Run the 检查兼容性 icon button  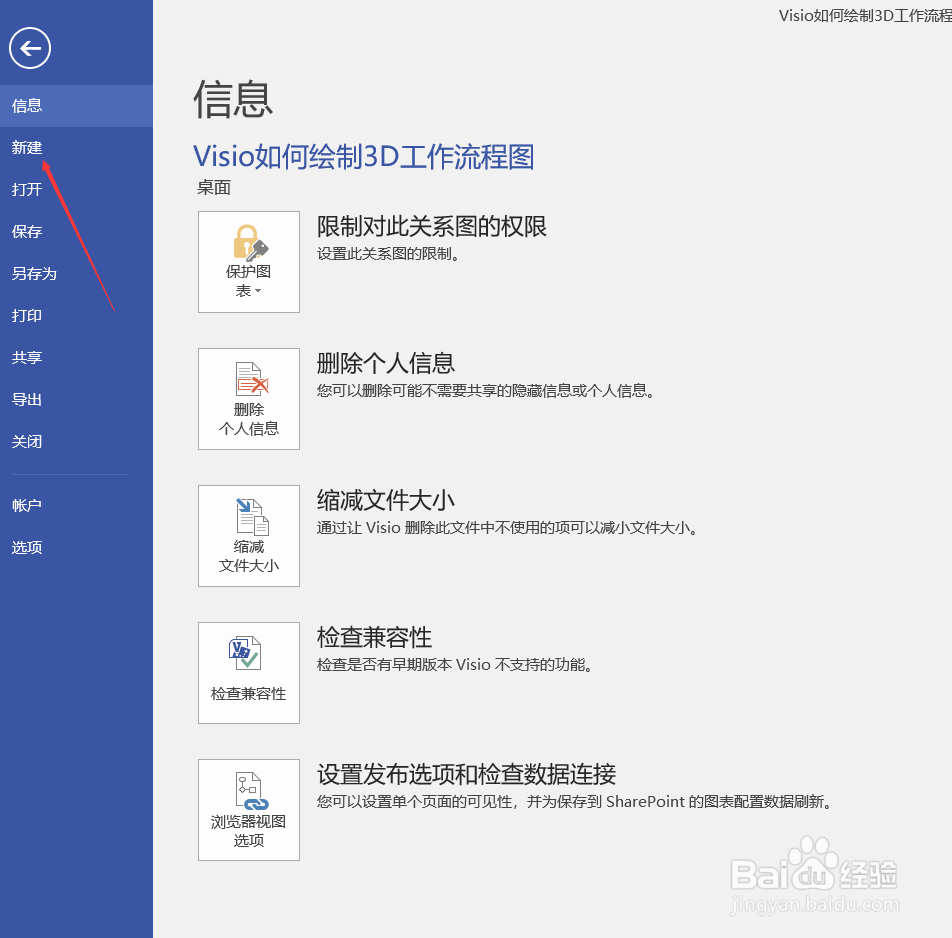click(x=249, y=673)
